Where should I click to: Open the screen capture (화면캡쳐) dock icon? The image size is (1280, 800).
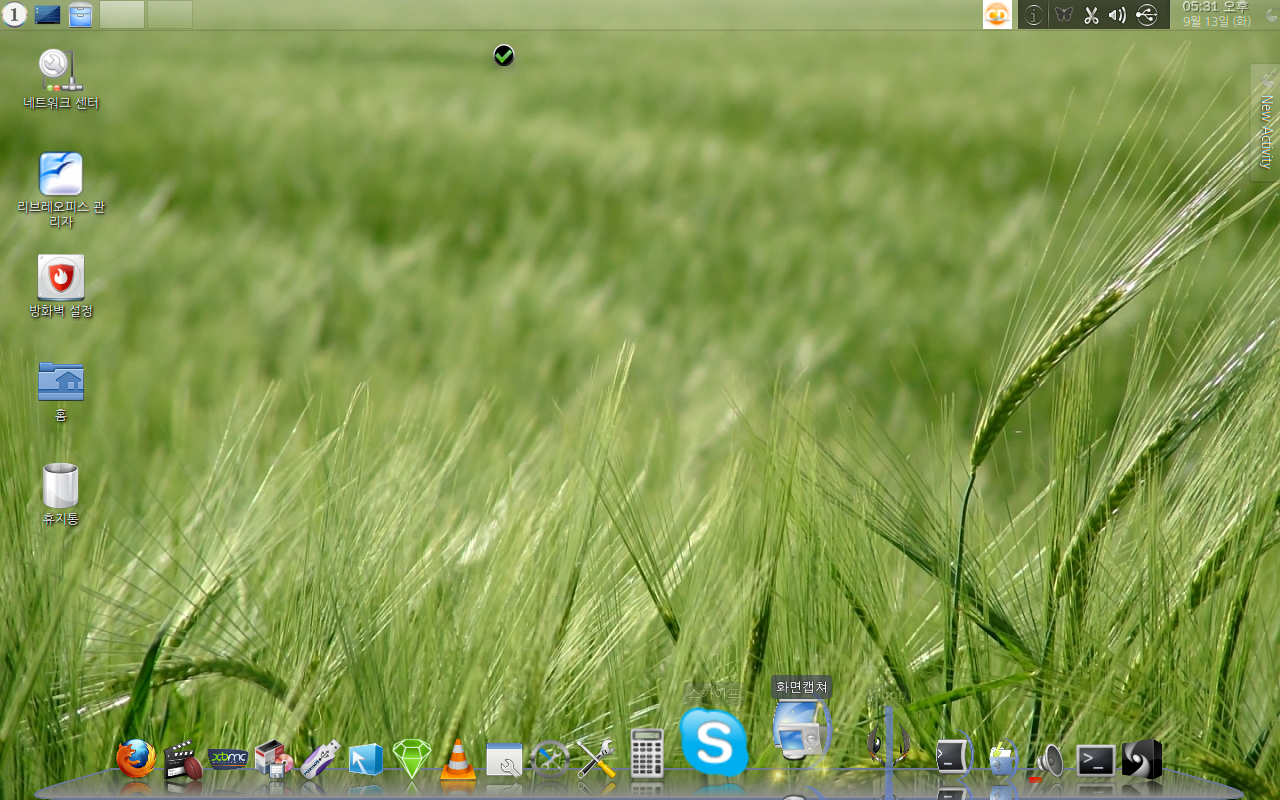[x=800, y=730]
